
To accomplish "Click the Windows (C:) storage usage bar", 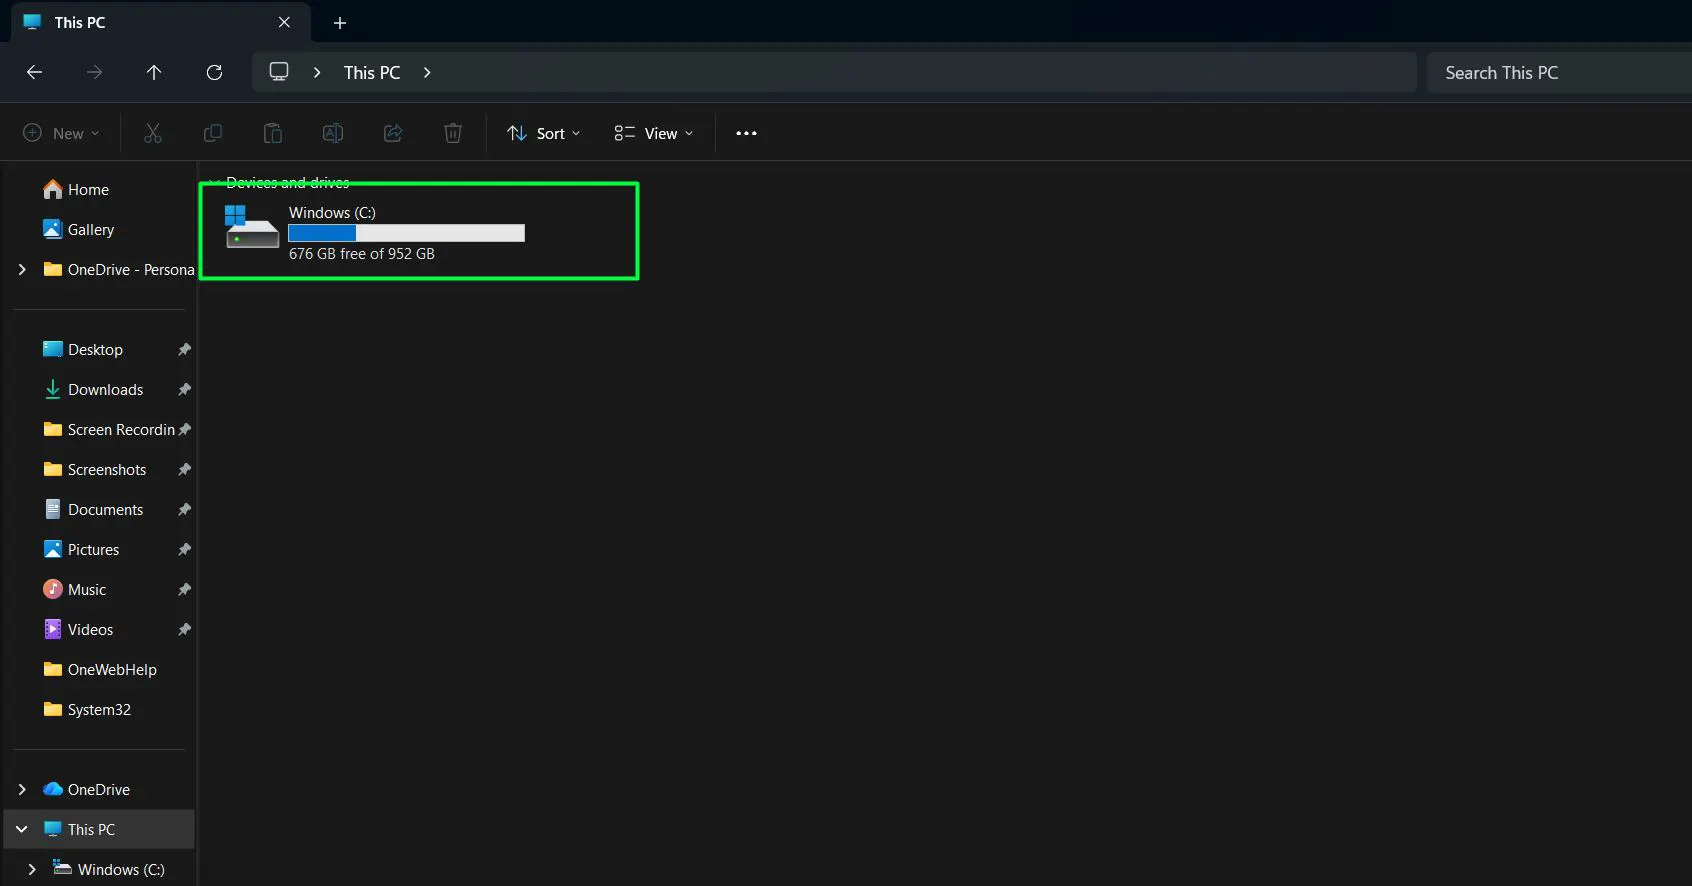I will (x=406, y=233).
